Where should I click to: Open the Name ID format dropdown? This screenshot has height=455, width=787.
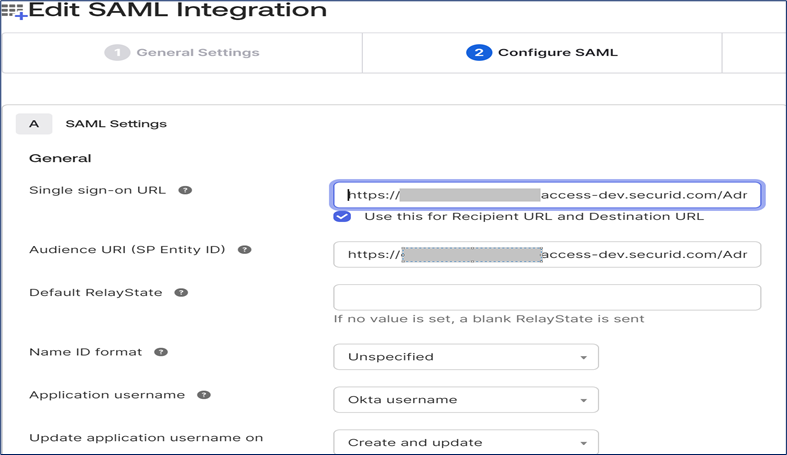(x=465, y=357)
